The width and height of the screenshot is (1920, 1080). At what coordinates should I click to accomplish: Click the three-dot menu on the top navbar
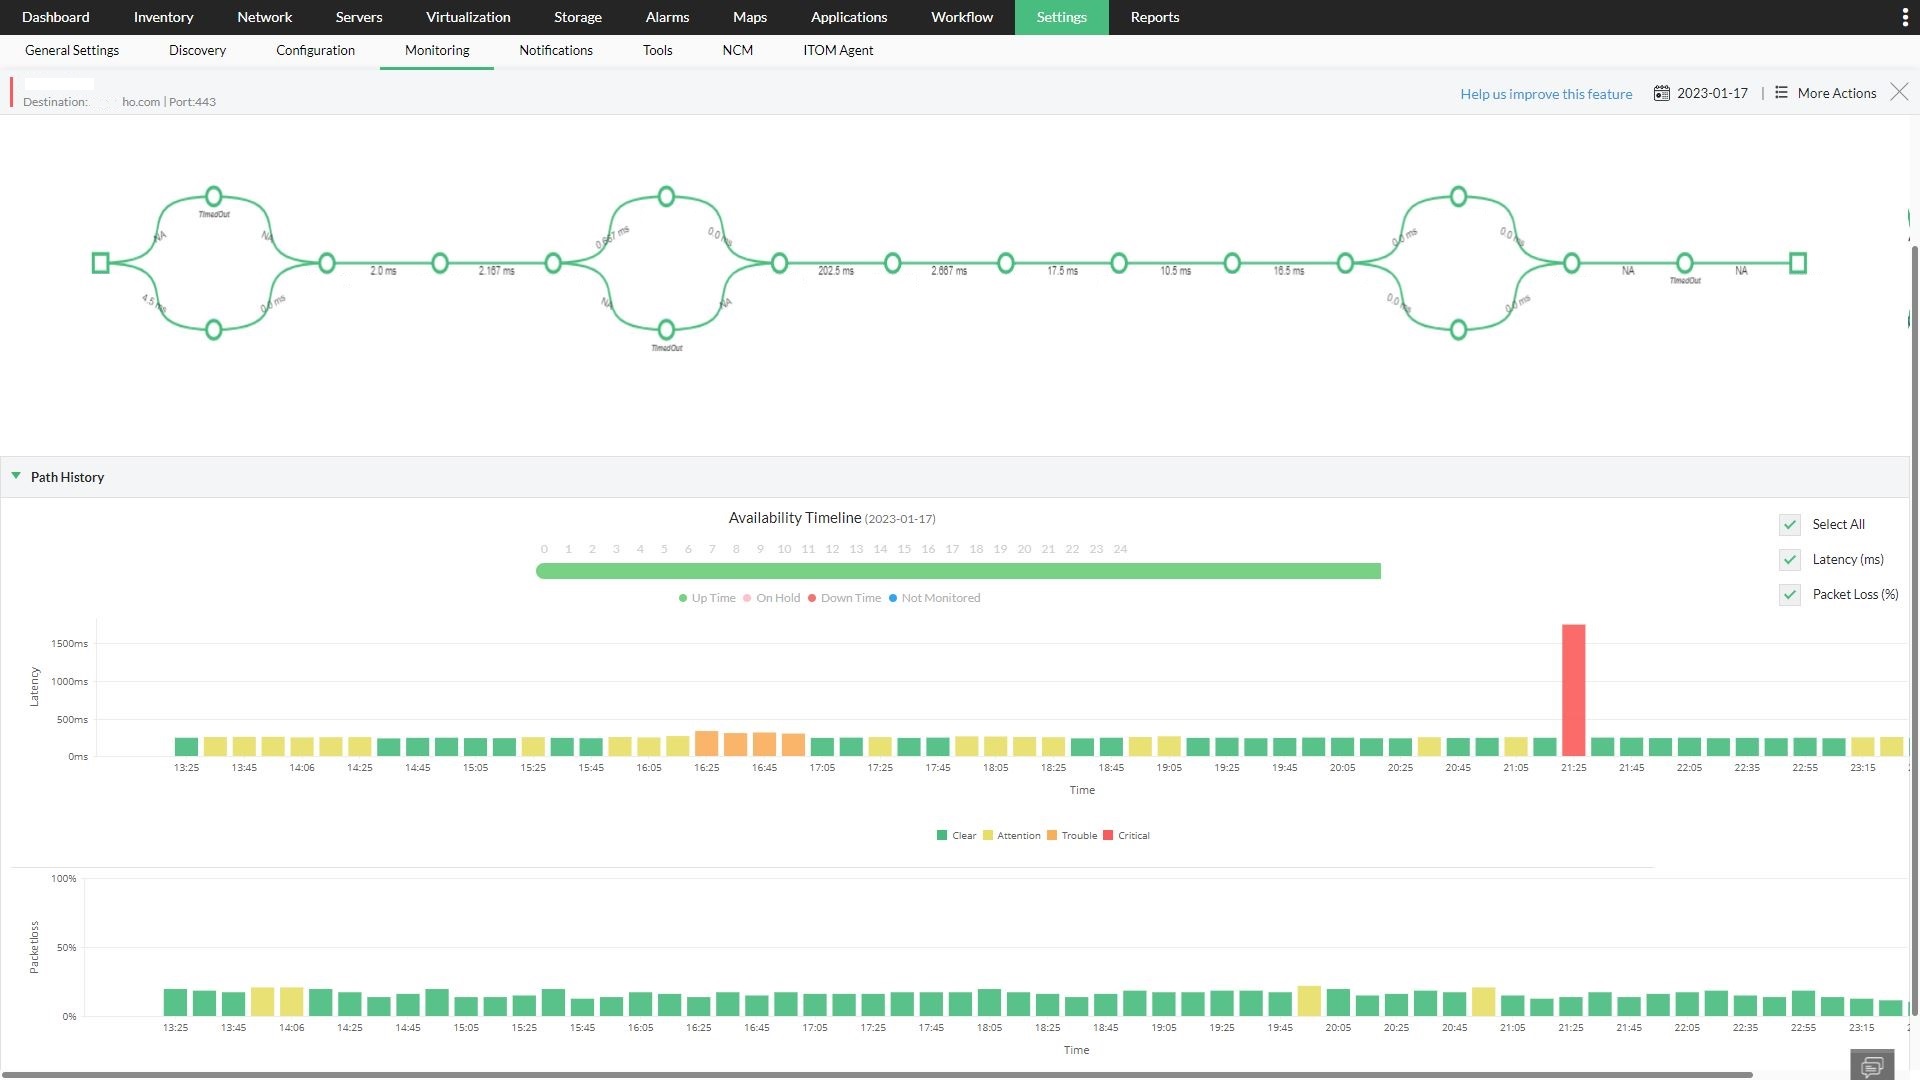click(x=1904, y=16)
